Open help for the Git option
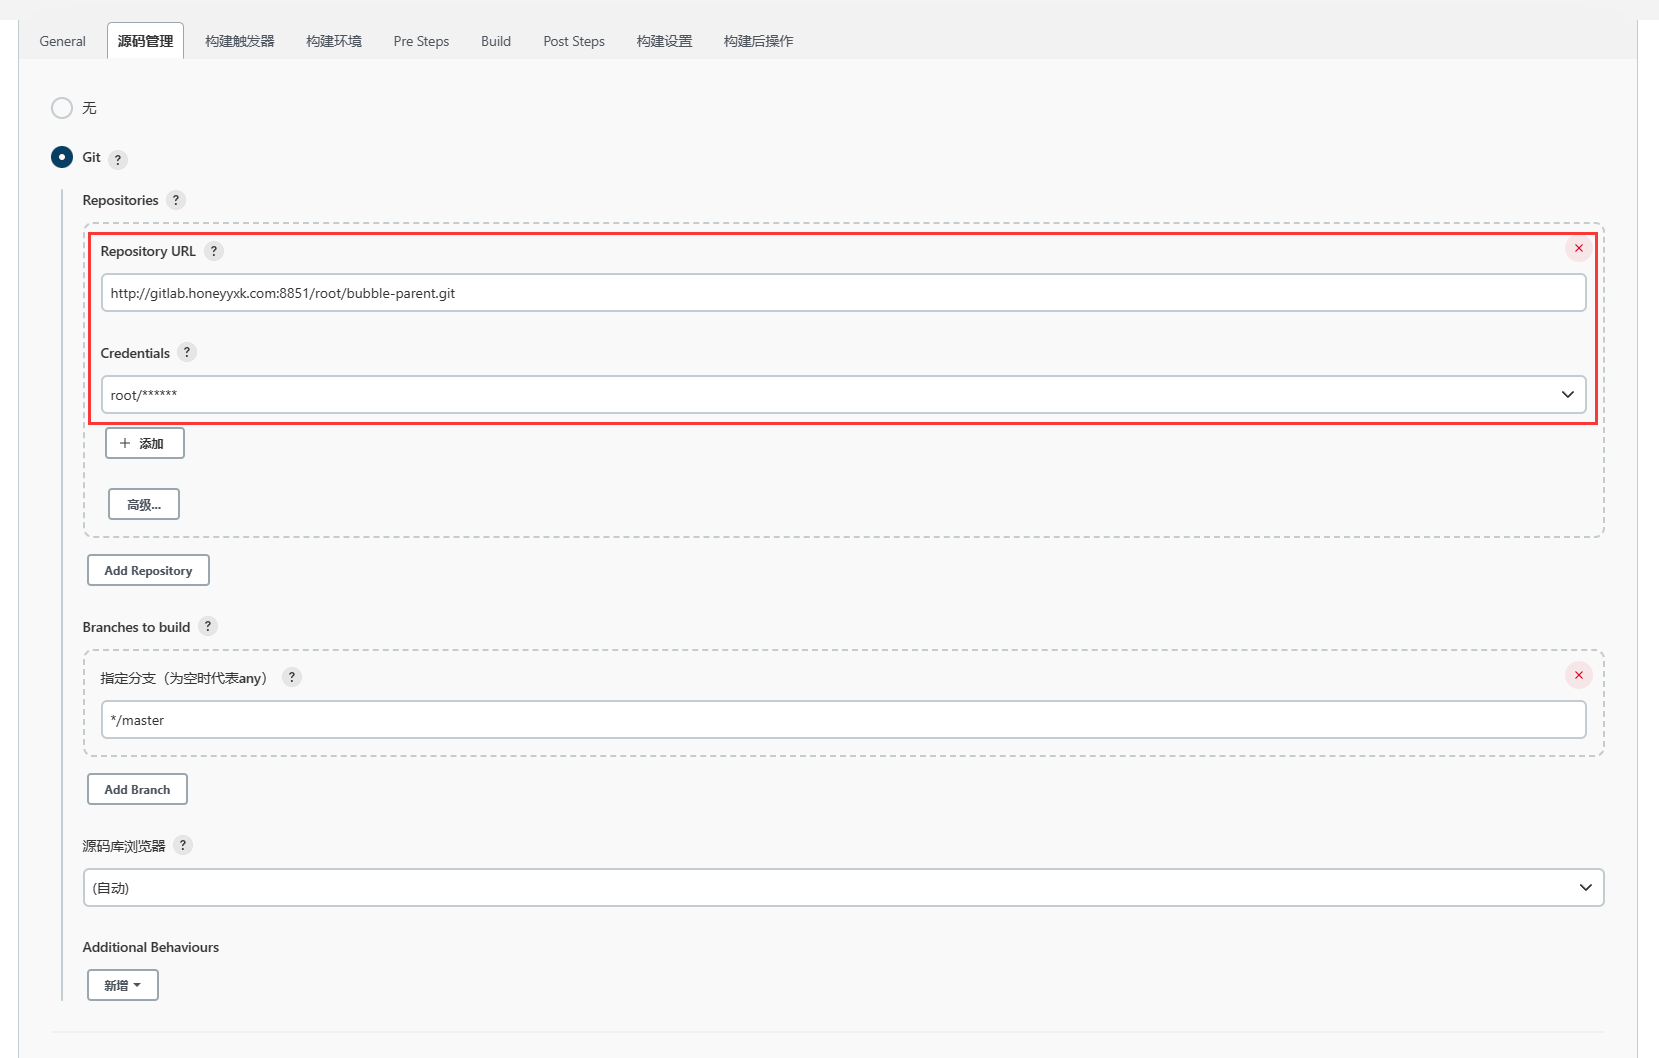 click(x=118, y=160)
